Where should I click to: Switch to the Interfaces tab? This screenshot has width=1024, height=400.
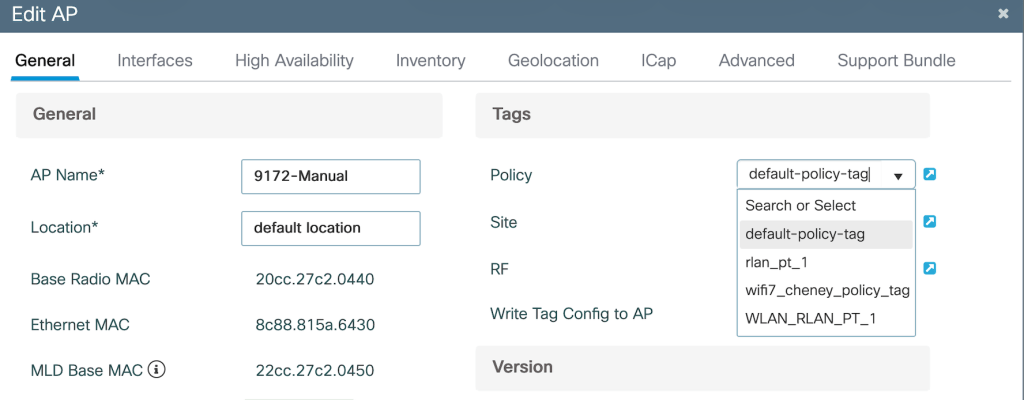155,60
